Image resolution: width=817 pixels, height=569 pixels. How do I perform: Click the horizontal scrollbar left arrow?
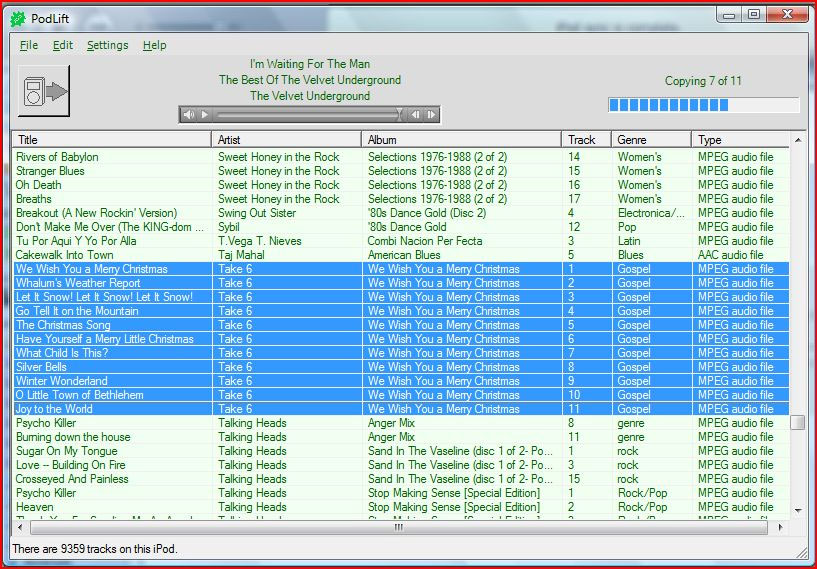(20, 527)
